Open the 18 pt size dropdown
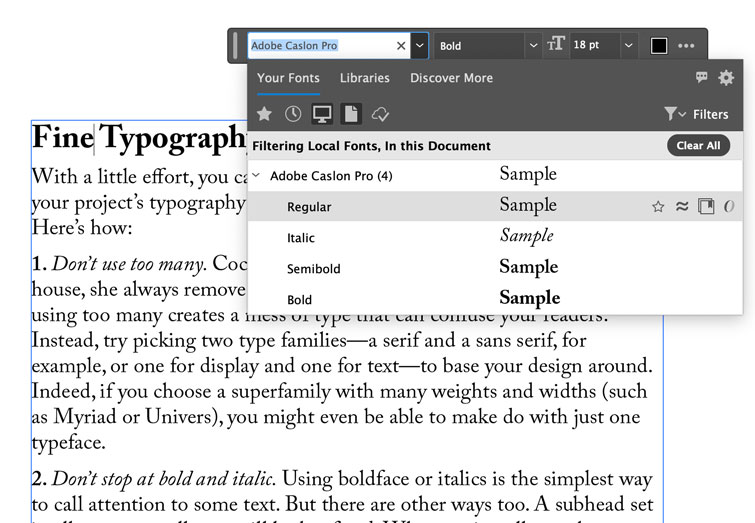 pyautogui.click(x=628, y=45)
